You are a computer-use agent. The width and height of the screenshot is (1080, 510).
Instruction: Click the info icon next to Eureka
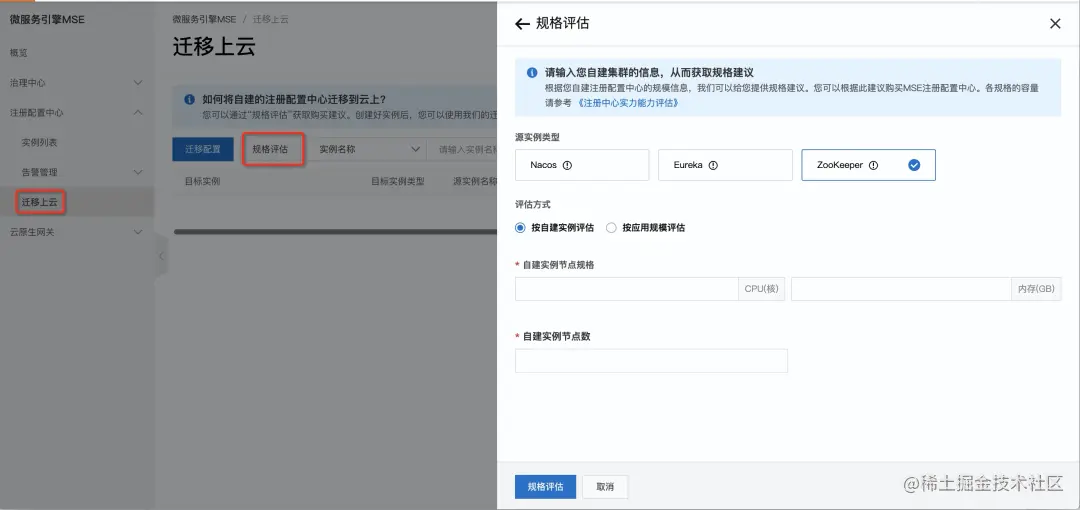pos(714,165)
